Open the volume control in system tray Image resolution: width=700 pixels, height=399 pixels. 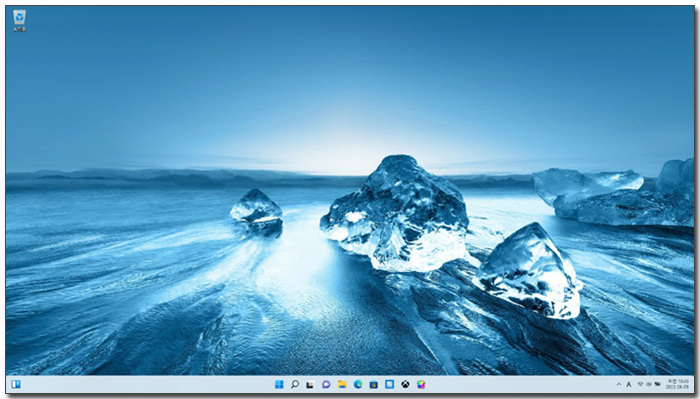coord(649,384)
